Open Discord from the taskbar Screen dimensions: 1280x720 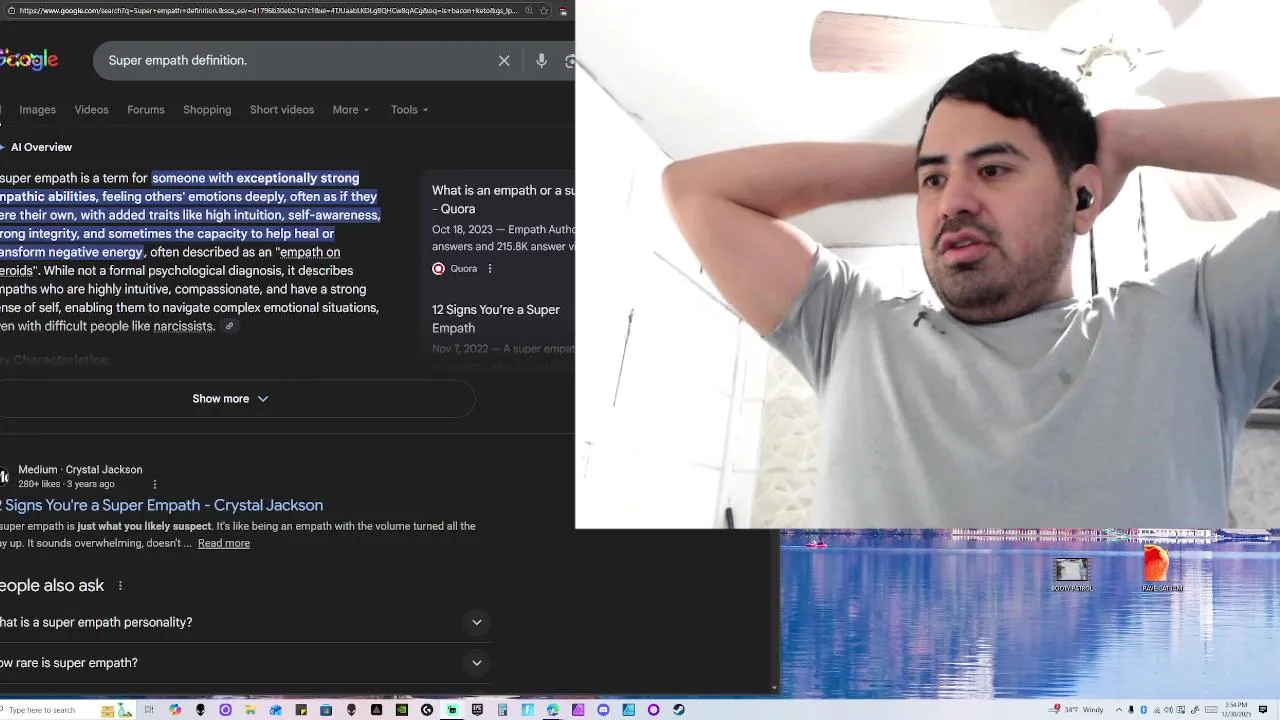pos(603,710)
